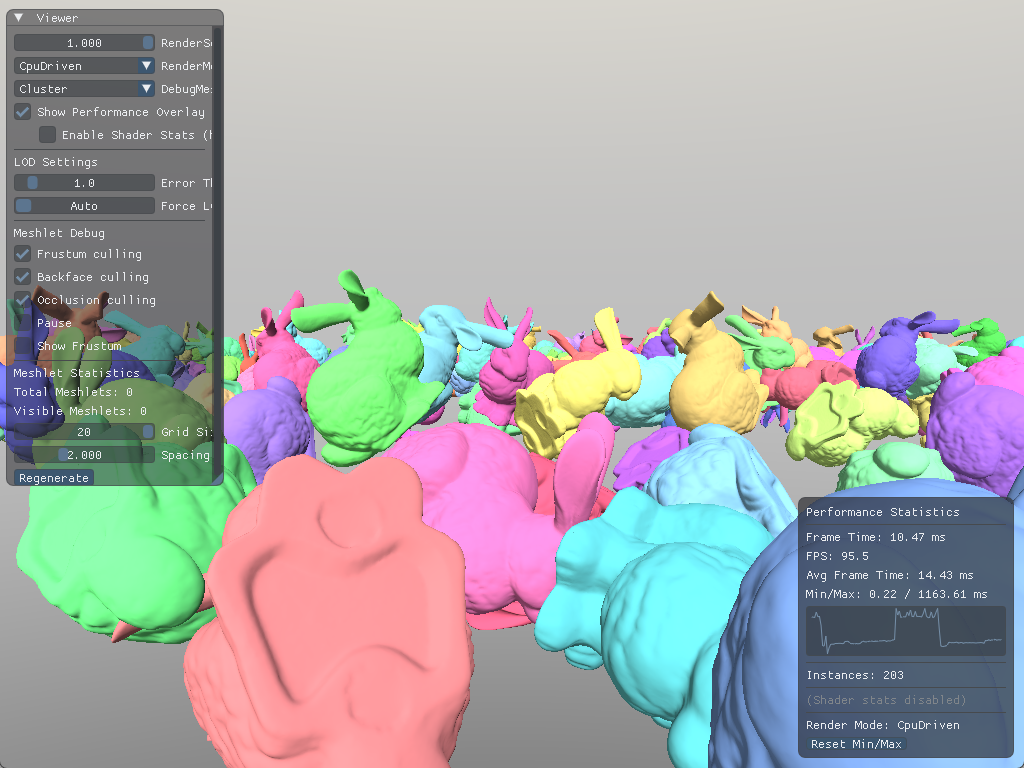Click the Force LOD slider set to Auto

(84, 206)
